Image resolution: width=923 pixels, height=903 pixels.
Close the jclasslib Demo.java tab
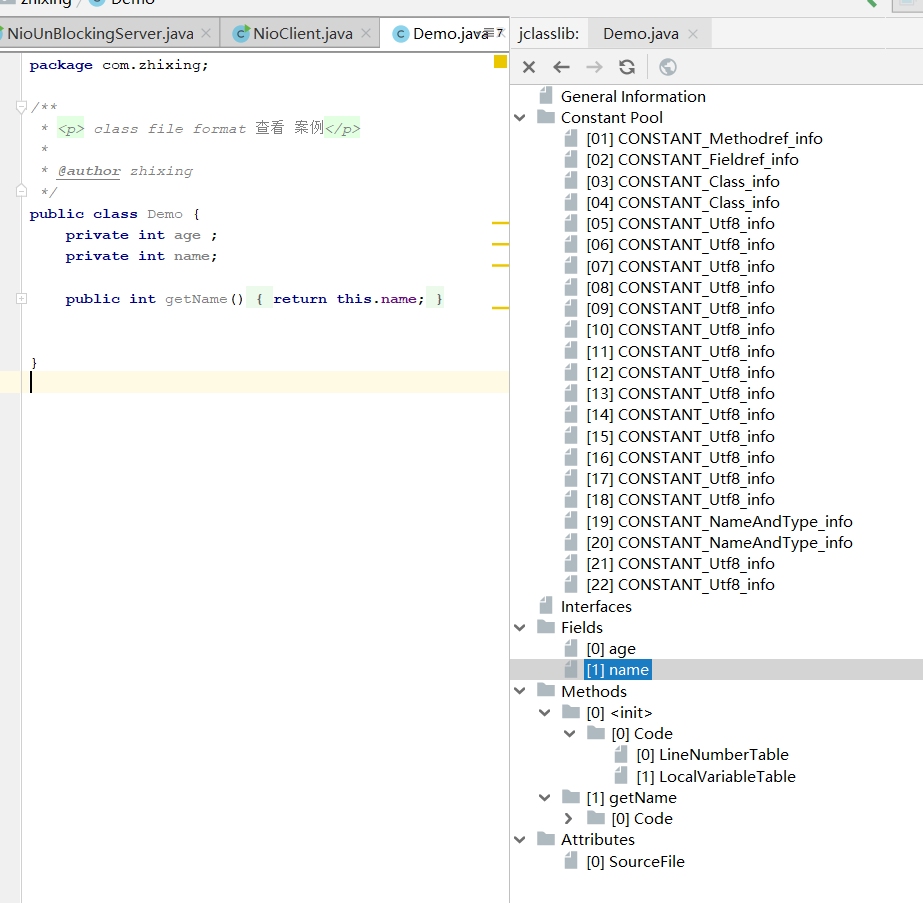(x=693, y=34)
